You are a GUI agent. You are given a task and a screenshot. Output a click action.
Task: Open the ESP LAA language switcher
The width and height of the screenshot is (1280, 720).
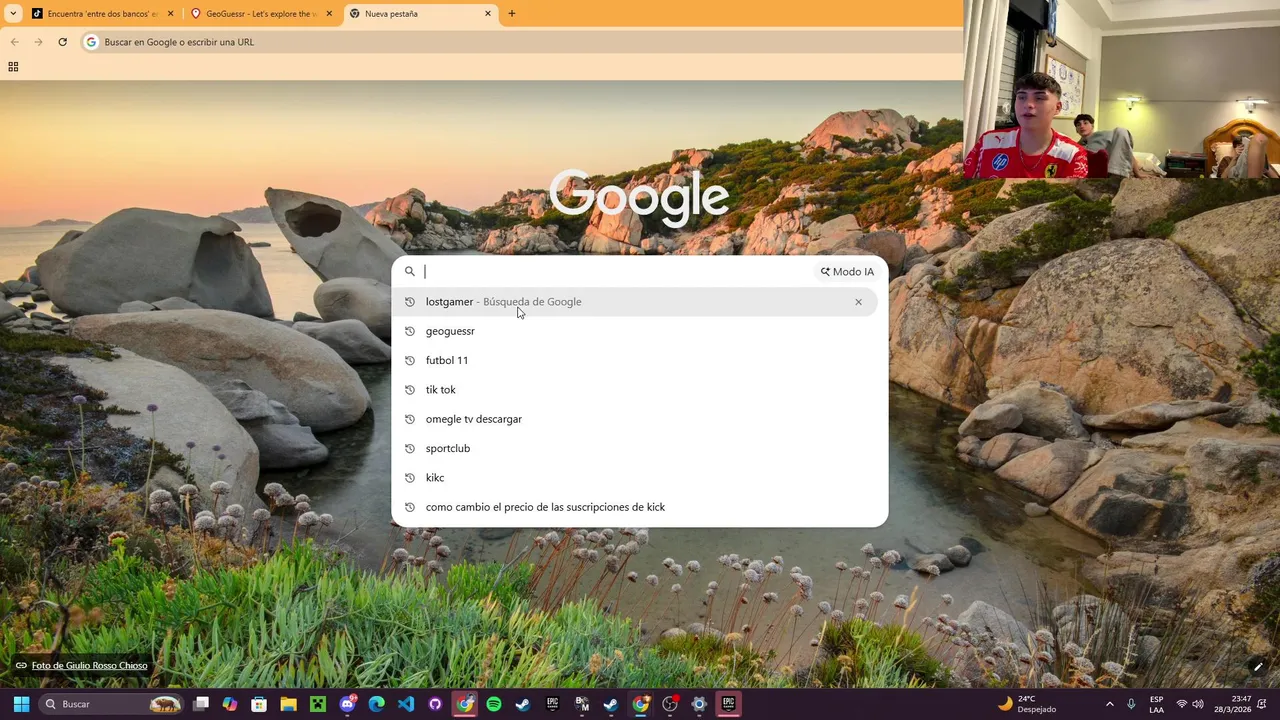[x=1156, y=704]
